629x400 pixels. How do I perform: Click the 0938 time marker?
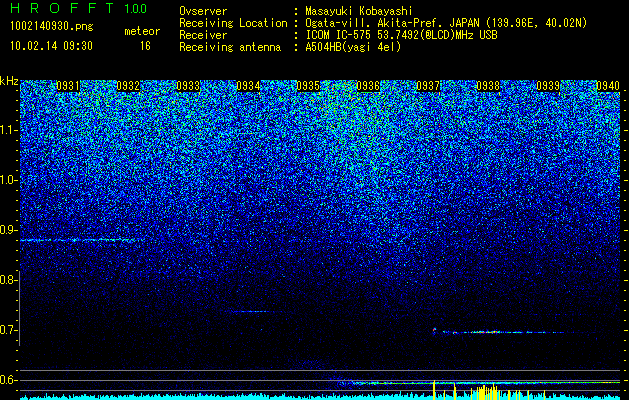coord(488,86)
